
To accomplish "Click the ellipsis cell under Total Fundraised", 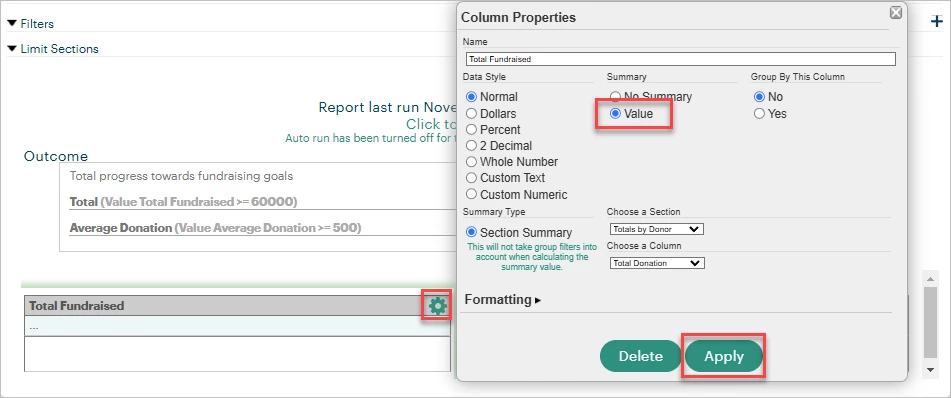I will point(237,326).
